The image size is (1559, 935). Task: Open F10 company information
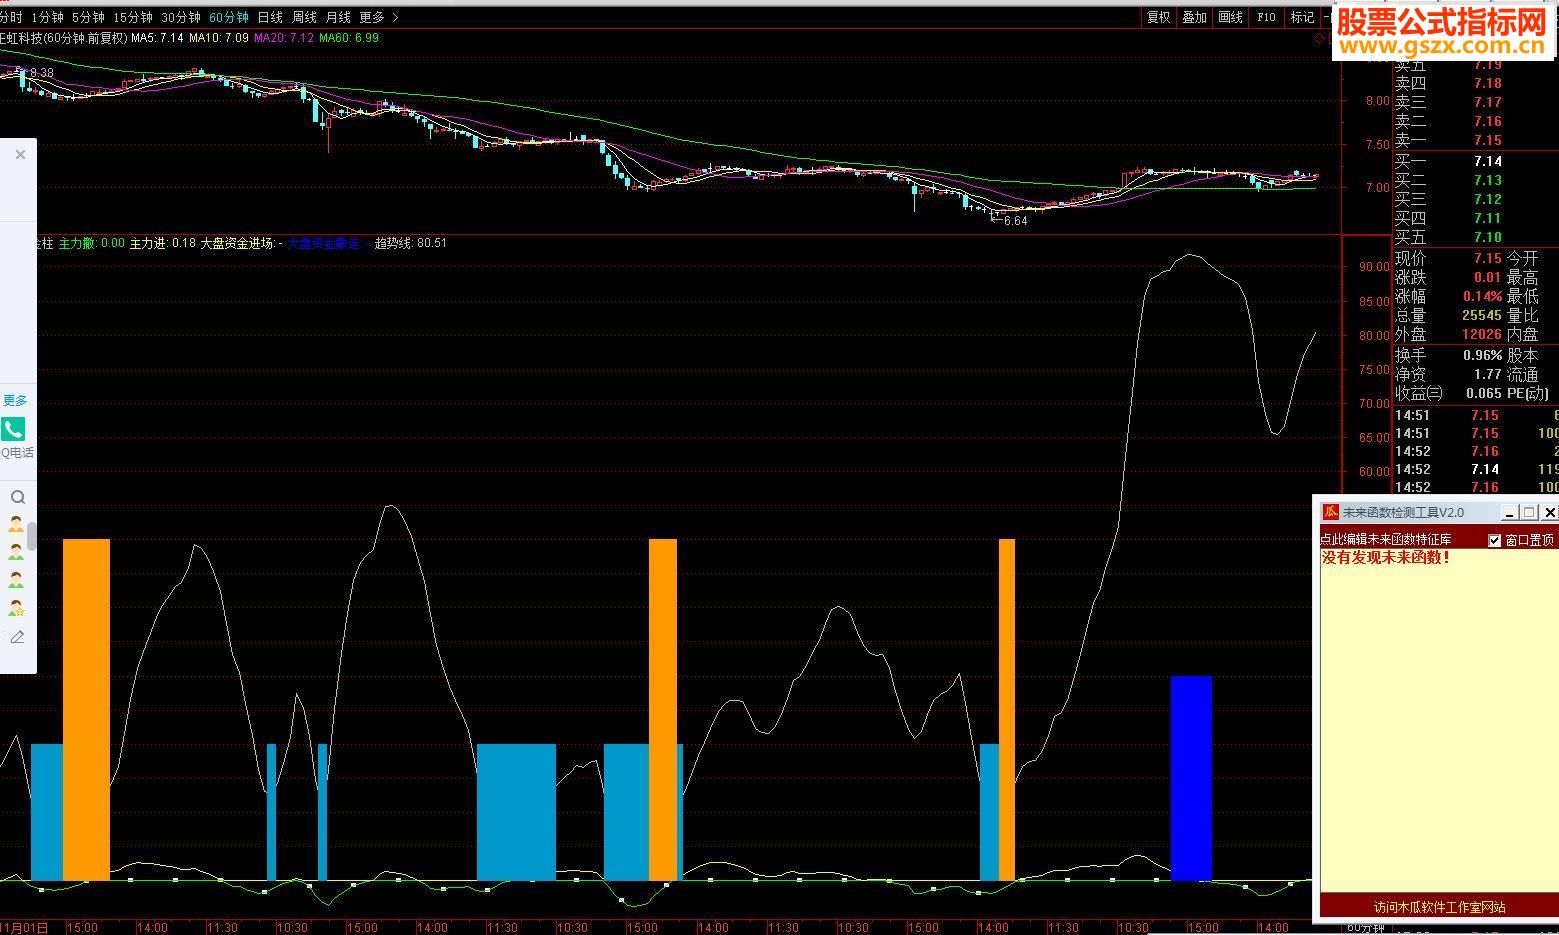(x=1267, y=17)
